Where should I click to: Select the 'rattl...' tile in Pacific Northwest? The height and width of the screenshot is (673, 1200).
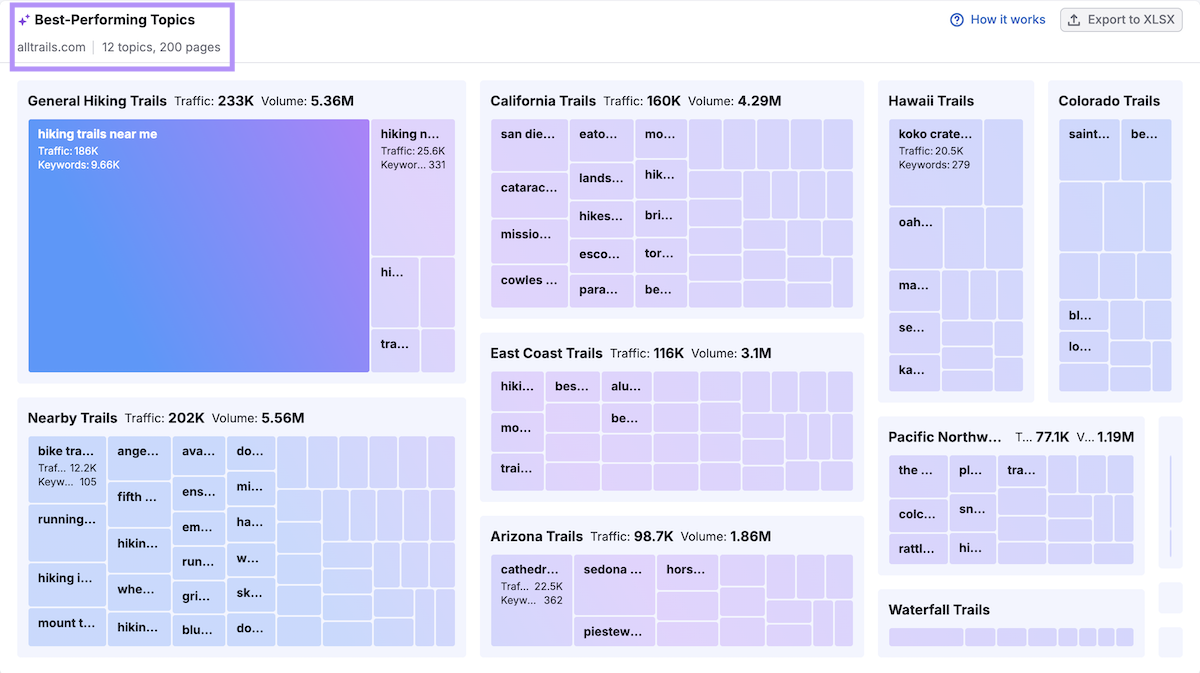[918, 549]
